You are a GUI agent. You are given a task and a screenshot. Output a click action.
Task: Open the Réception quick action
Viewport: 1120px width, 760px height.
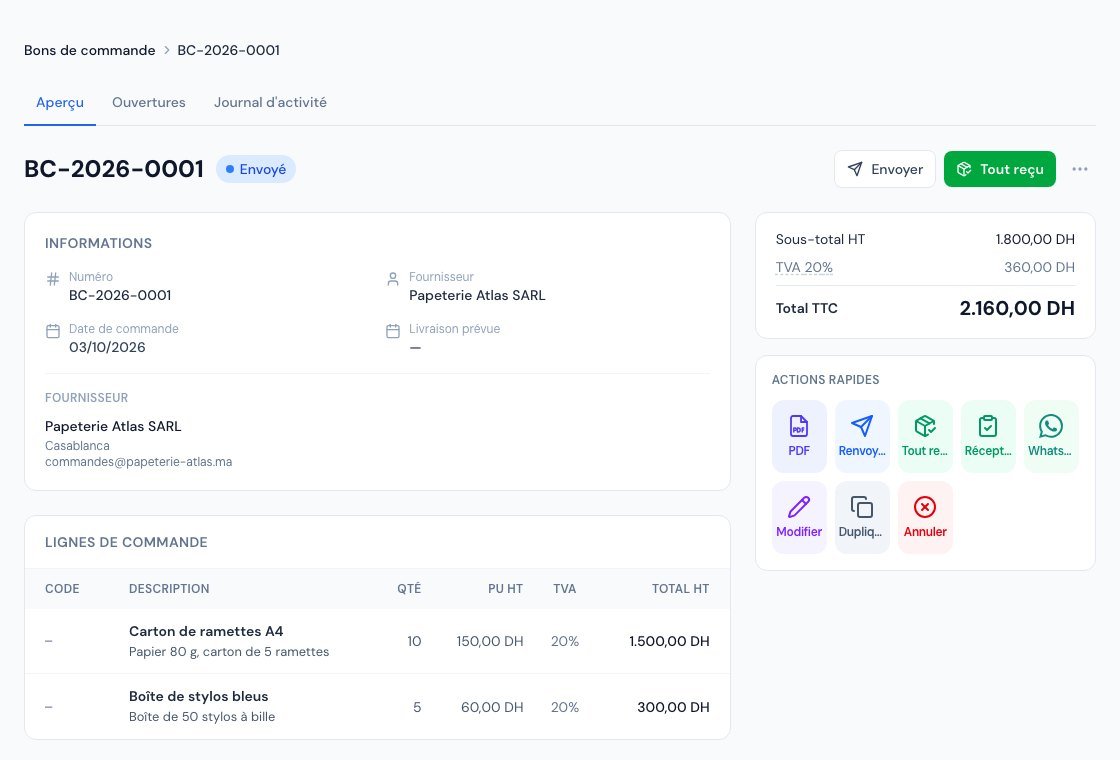coord(988,436)
